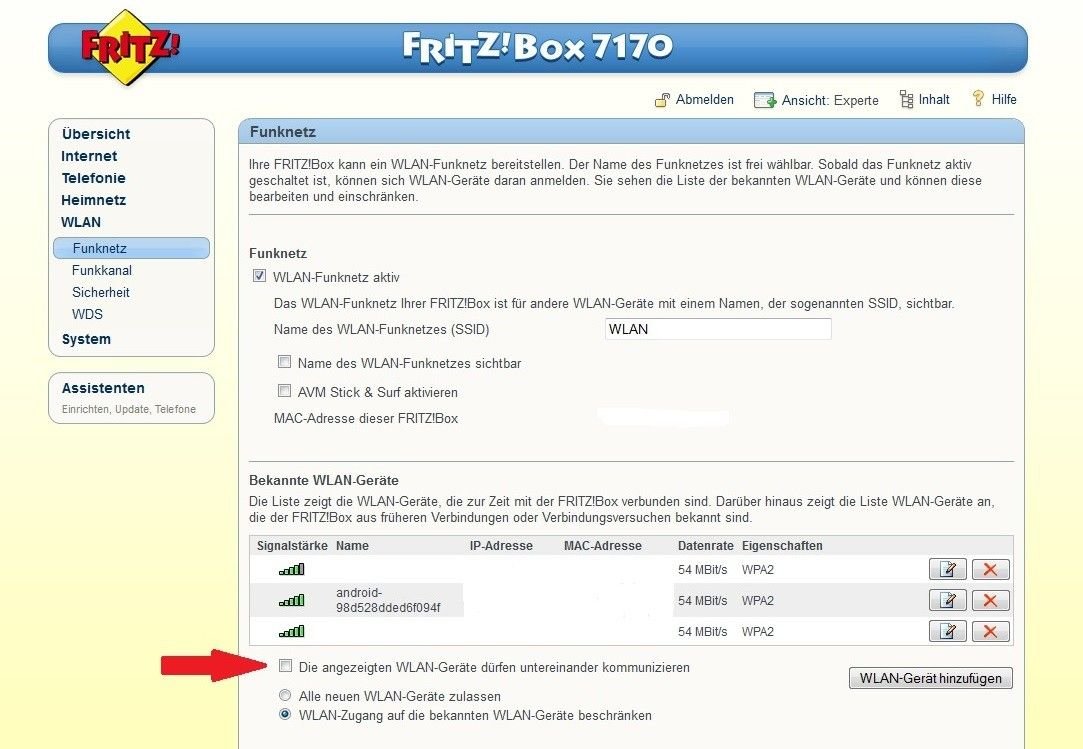Select WDS submenu item
The width and height of the screenshot is (1083, 749).
(x=87, y=314)
